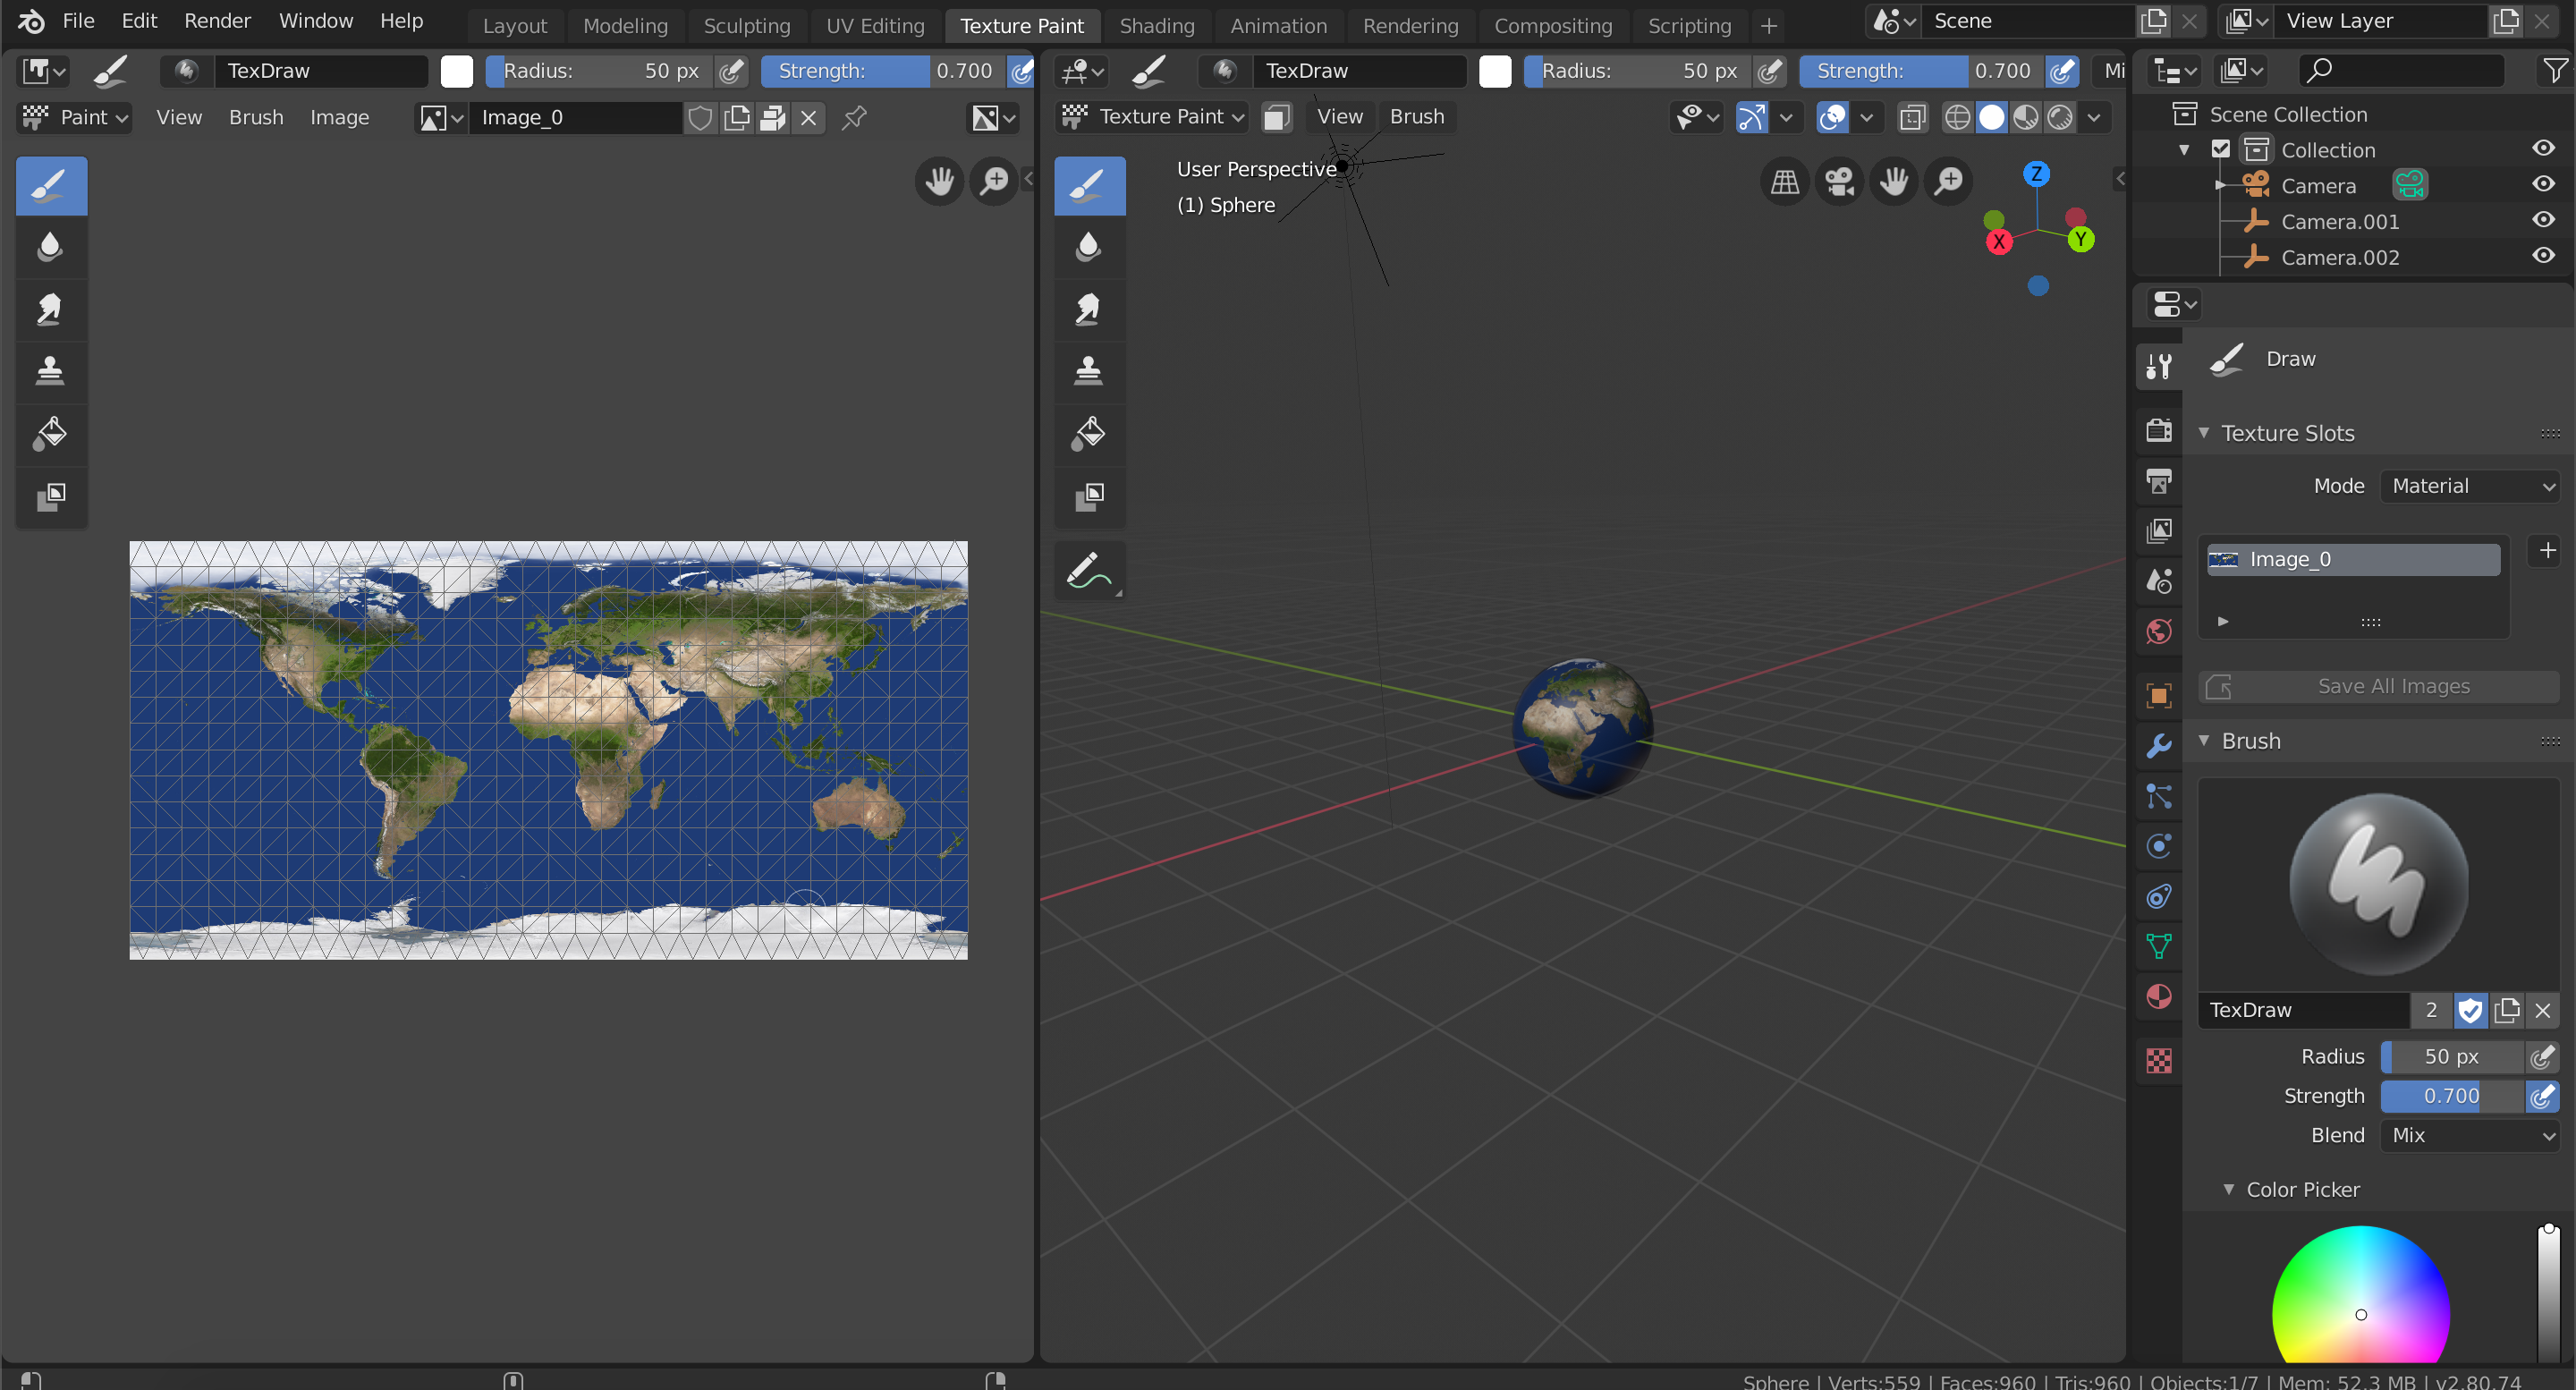Switch to the Shading workspace tab
2576x1390 pixels.
[x=1156, y=26]
